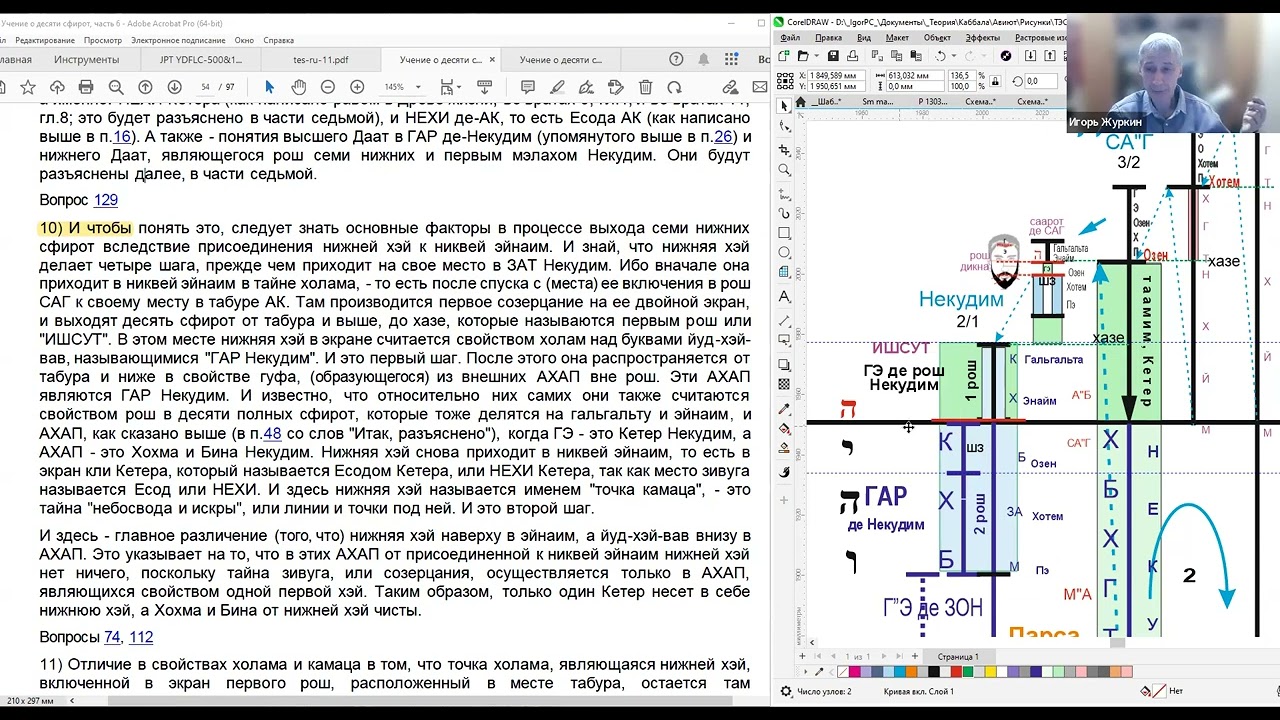The image size is (1280, 720).
Task: Follow the Вопрос 129 link
Action: click(106, 200)
